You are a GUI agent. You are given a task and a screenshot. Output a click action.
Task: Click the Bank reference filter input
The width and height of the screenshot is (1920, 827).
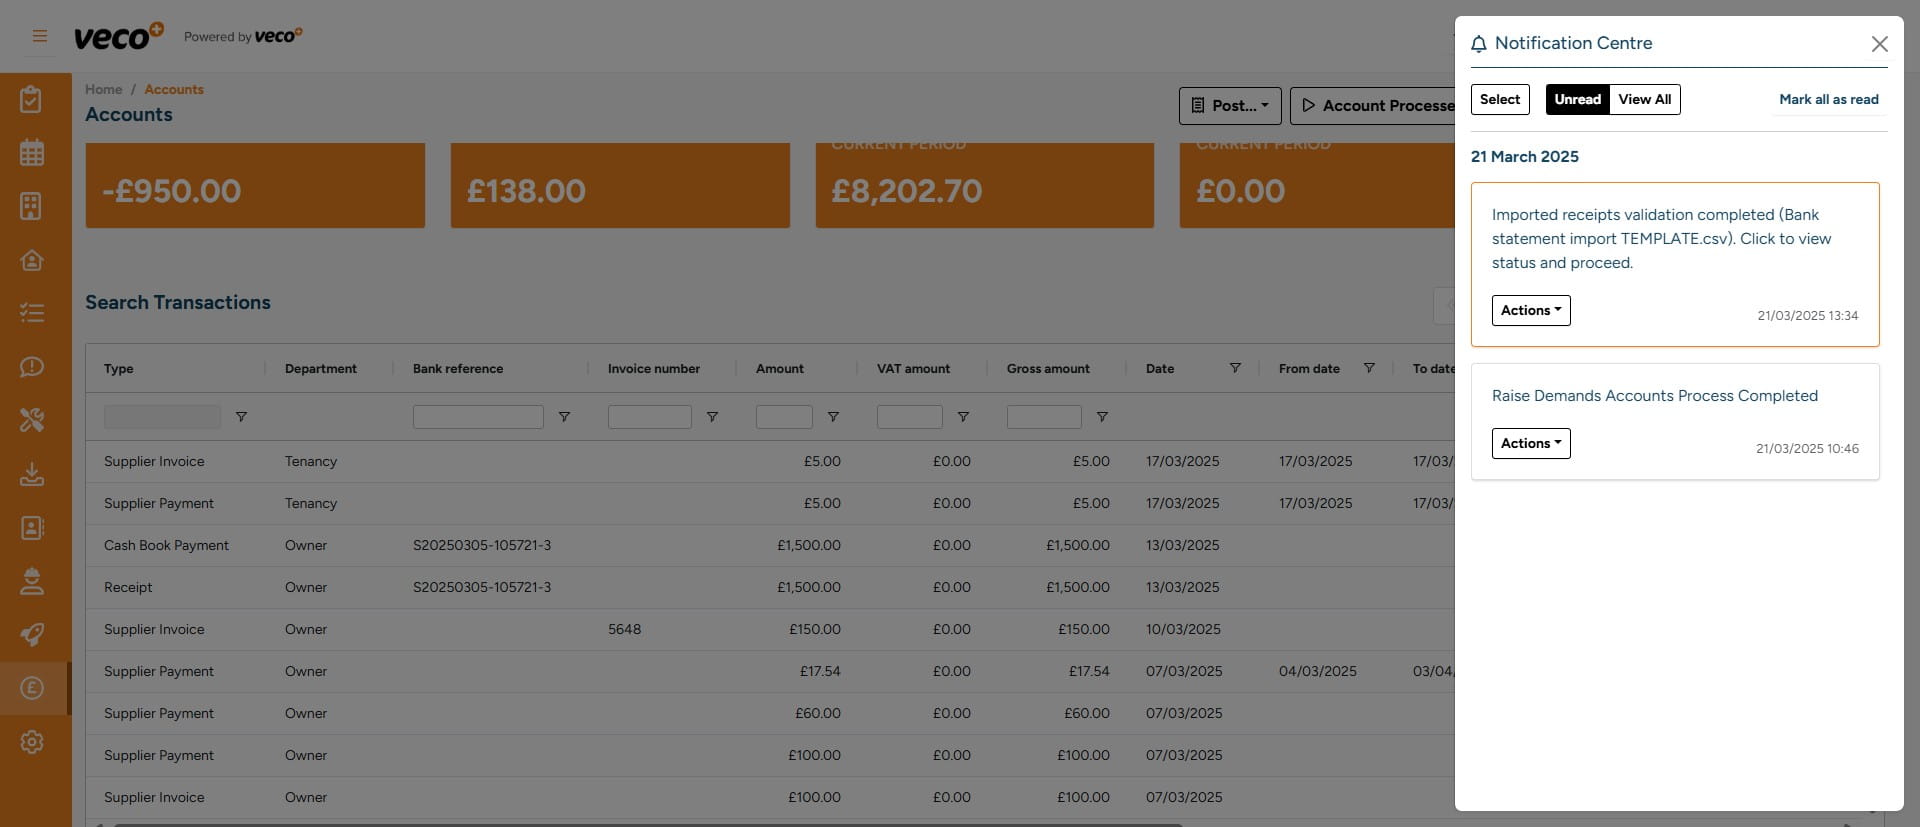[x=478, y=417]
